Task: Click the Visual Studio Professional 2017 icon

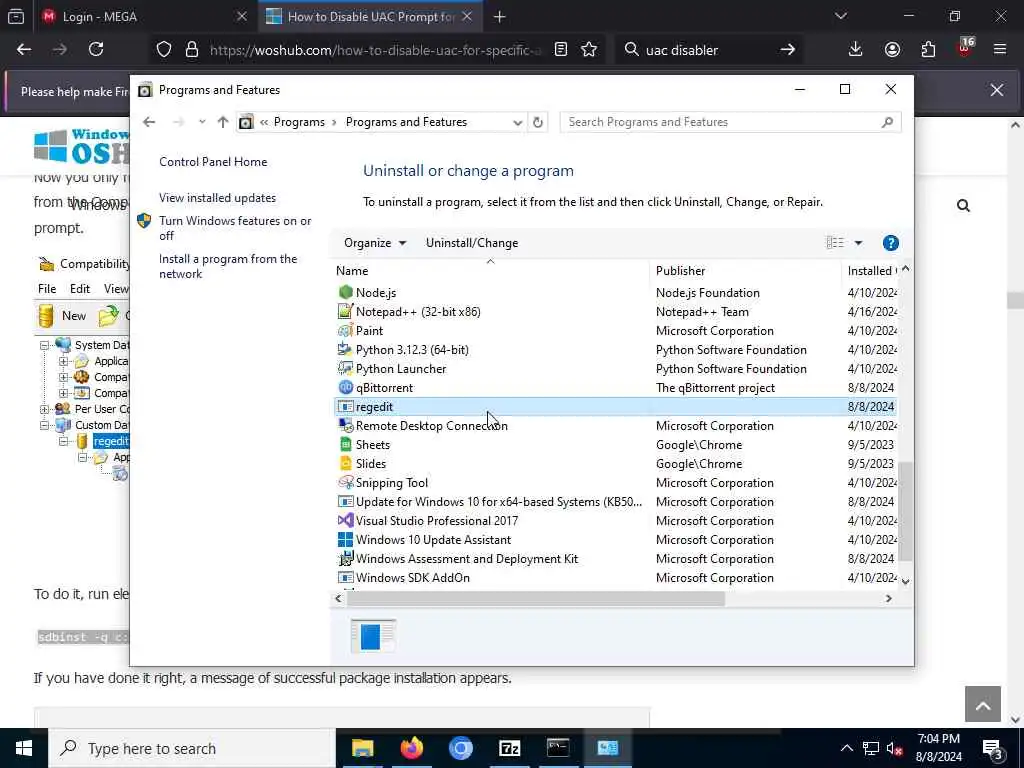Action: 345,520
